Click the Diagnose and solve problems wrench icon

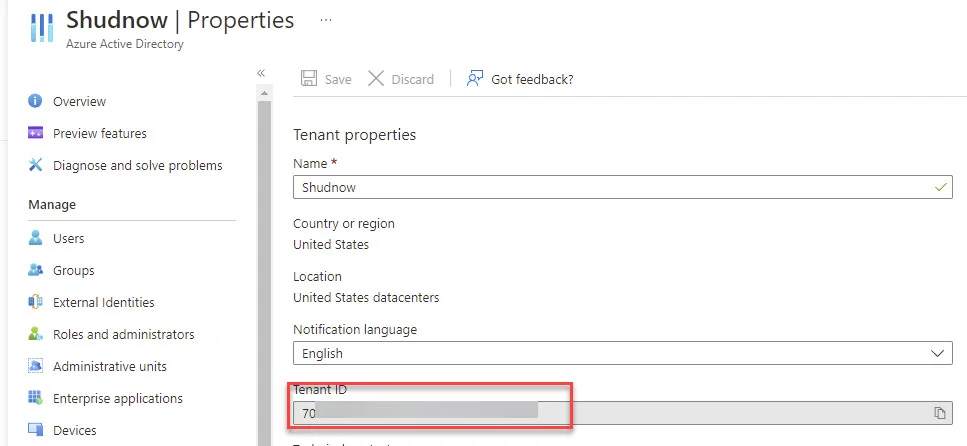35,165
